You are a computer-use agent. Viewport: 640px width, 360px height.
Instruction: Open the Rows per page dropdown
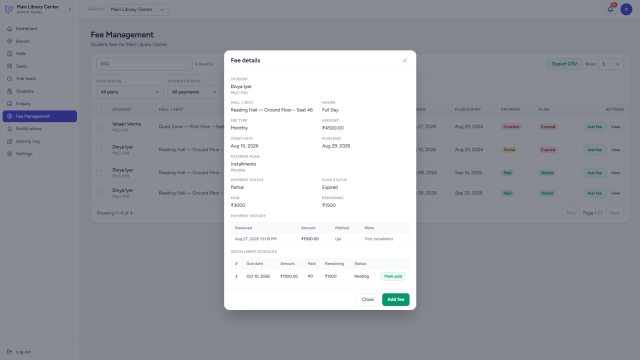point(611,64)
